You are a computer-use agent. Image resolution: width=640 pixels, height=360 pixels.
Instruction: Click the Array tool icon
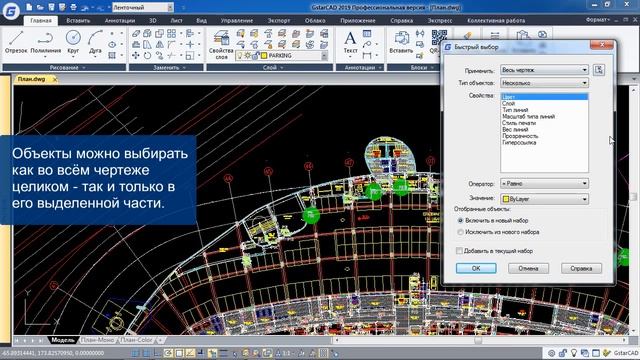coord(171,33)
